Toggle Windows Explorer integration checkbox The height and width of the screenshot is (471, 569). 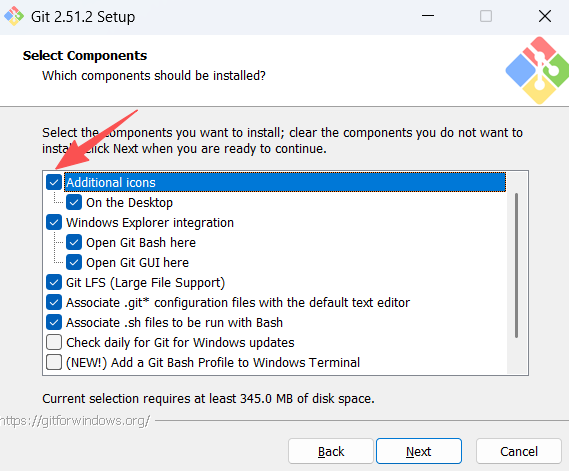tap(54, 222)
